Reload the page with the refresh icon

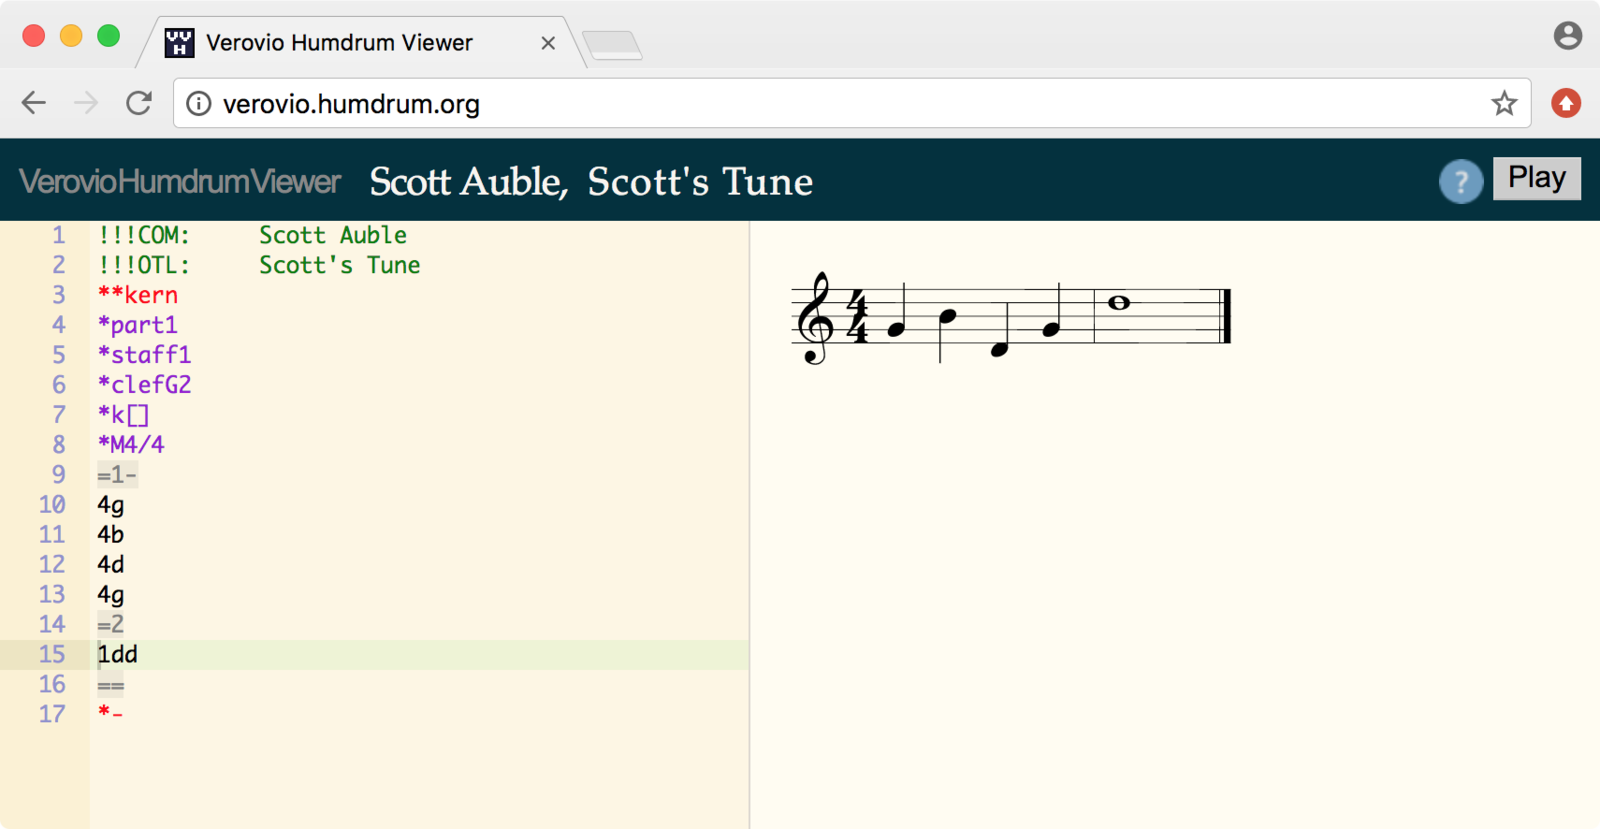tap(139, 103)
